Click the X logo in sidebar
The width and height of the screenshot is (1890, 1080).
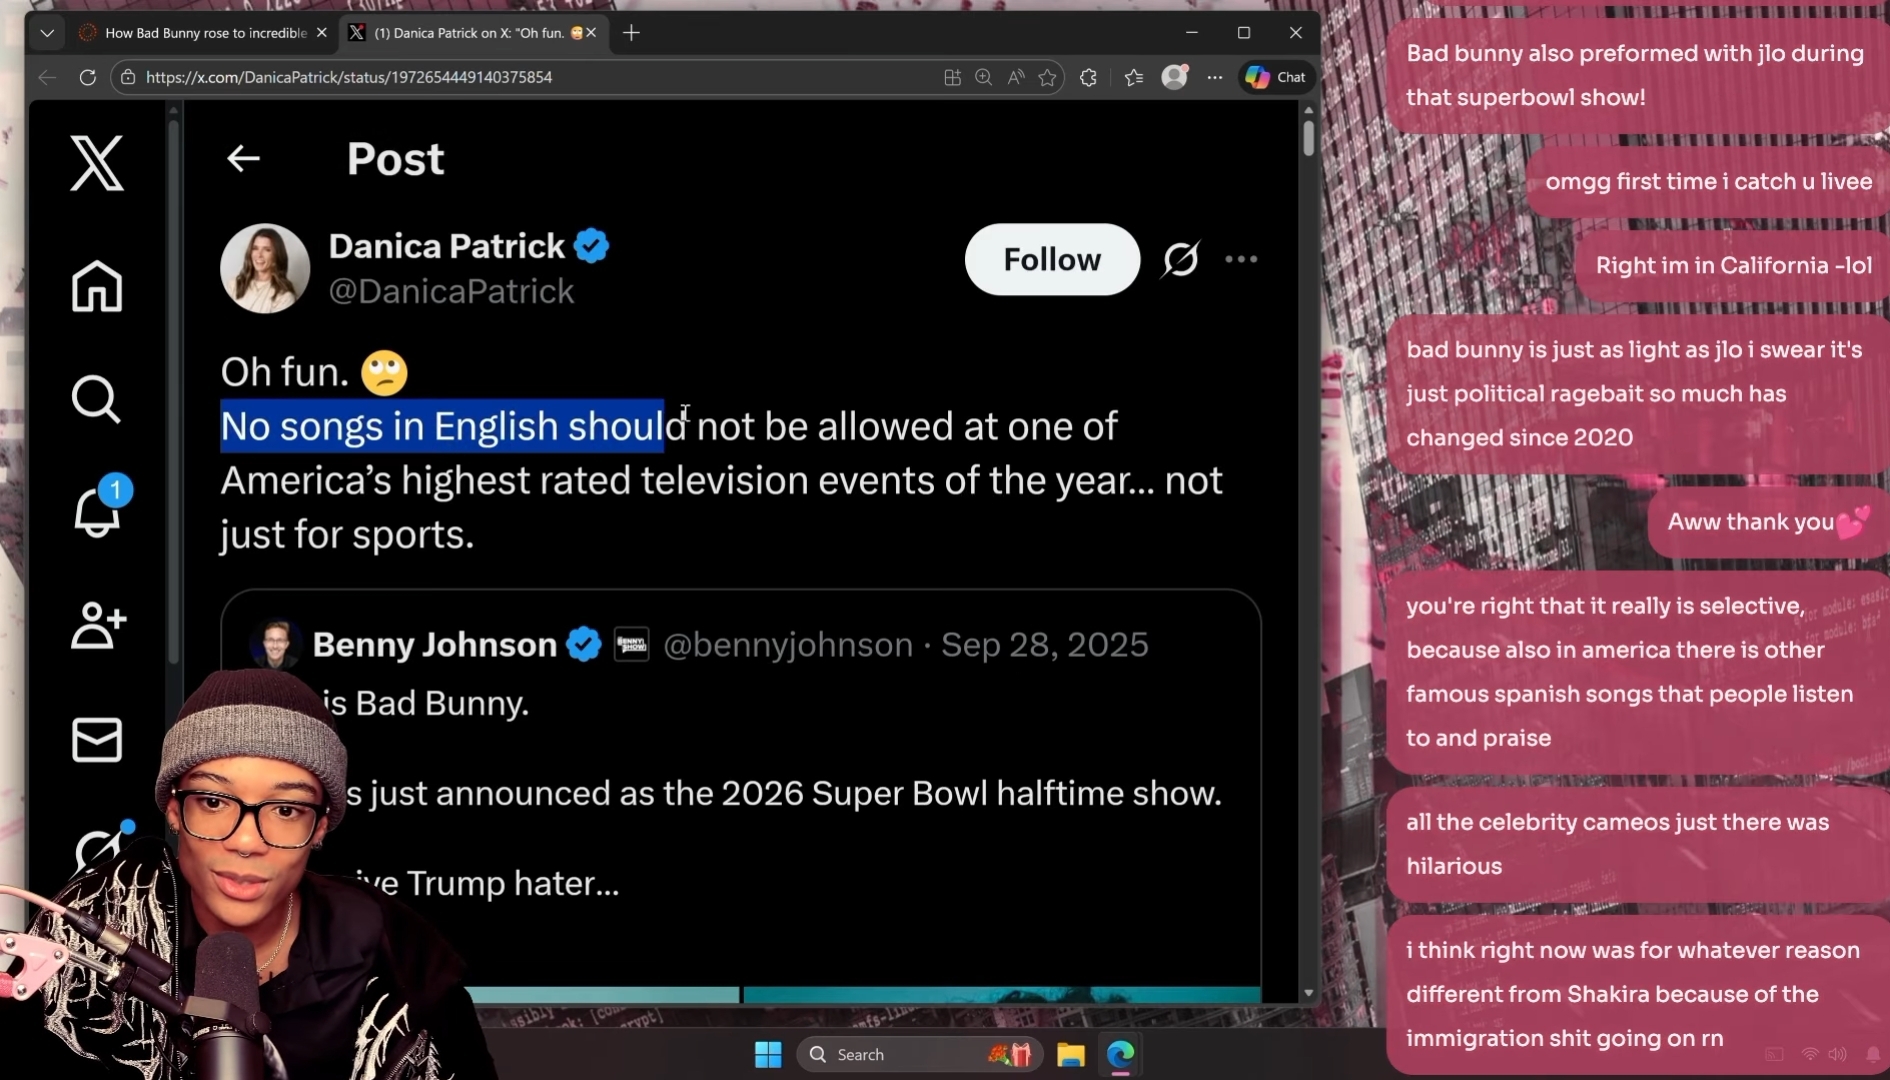pos(97,162)
